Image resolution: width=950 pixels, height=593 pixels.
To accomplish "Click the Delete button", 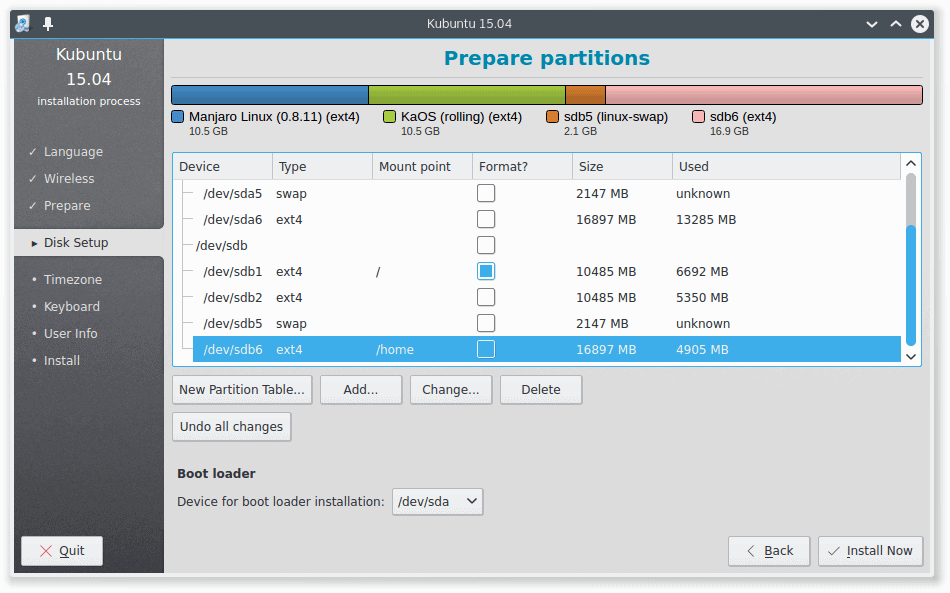I will coord(541,389).
